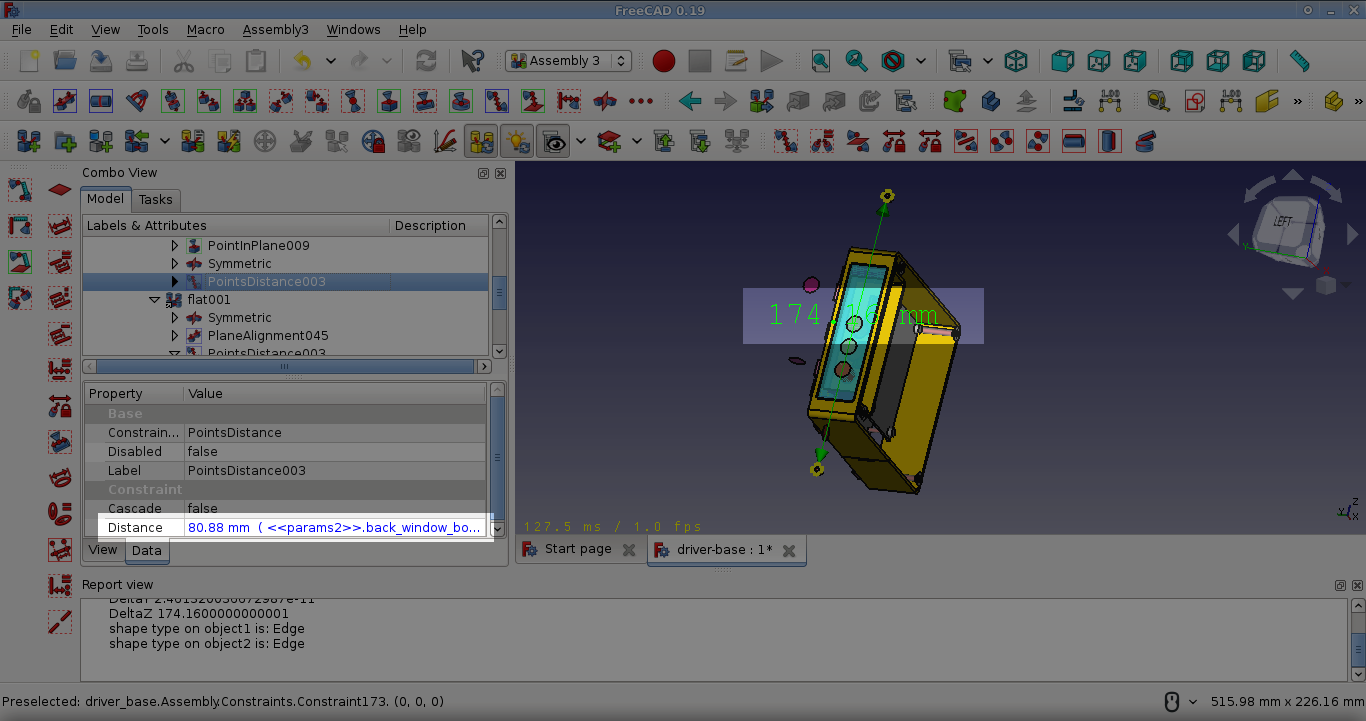Refresh the document with the recompute icon

click(x=426, y=61)
